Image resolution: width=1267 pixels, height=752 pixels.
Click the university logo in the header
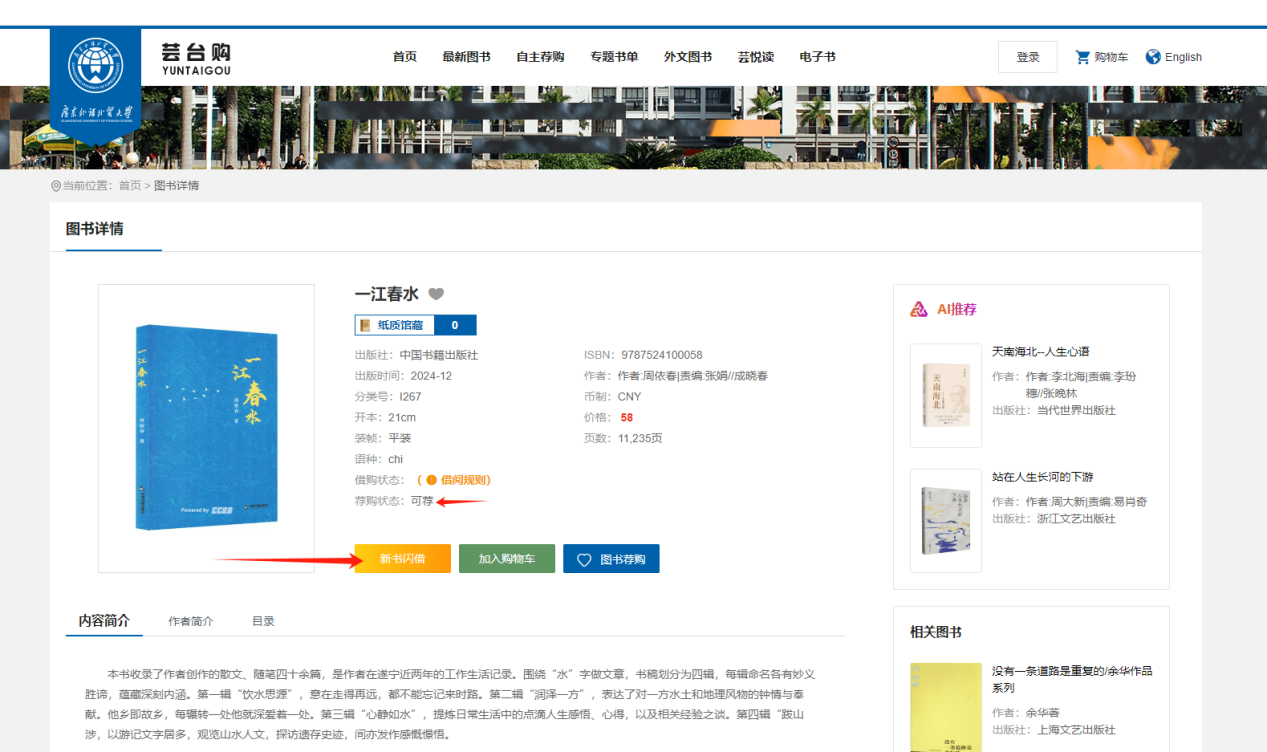coord(95,78)
